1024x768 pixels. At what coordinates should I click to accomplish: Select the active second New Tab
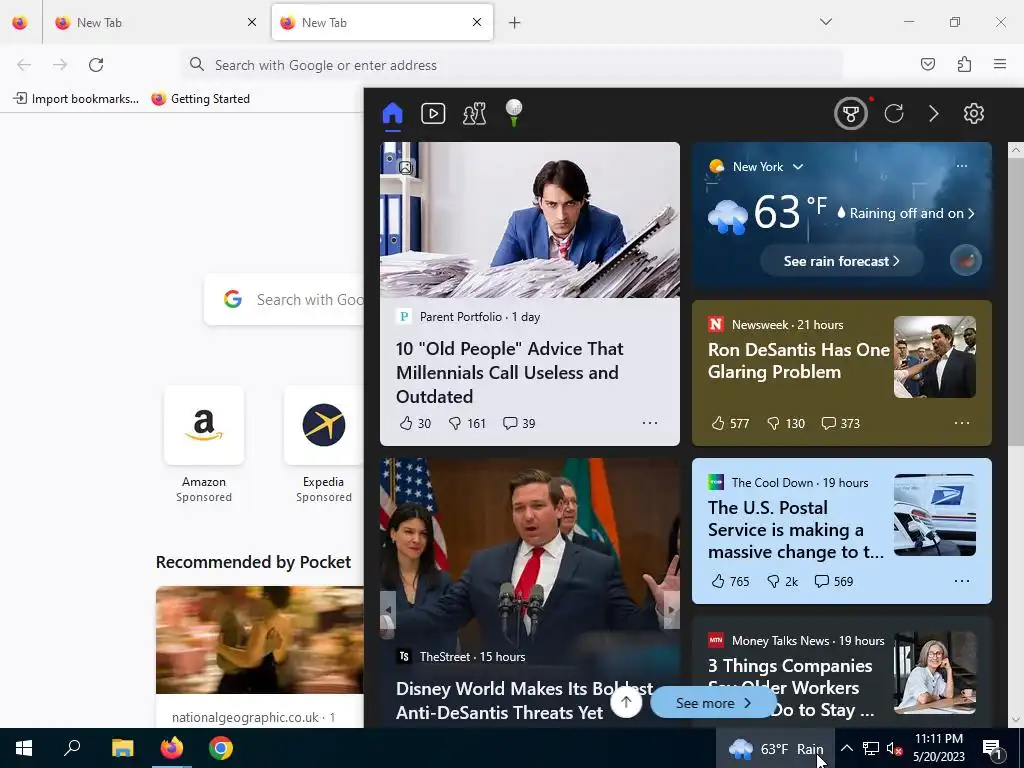(x=382, y=22)
